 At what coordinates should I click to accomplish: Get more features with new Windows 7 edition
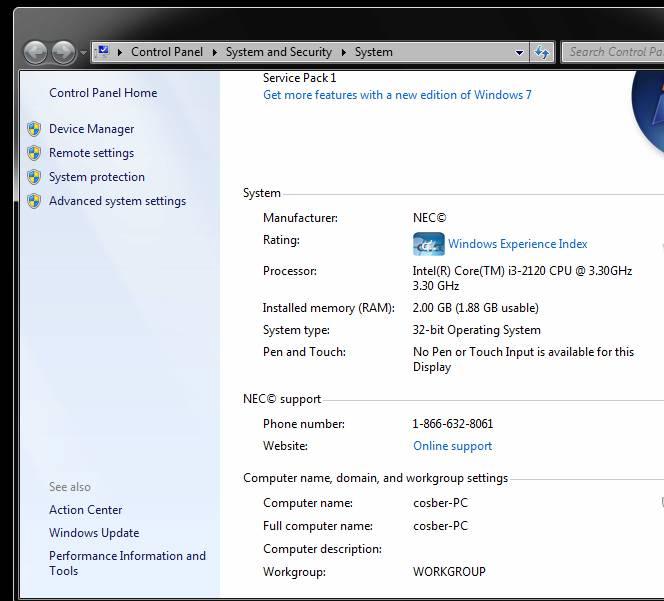(x=397, y=95)
